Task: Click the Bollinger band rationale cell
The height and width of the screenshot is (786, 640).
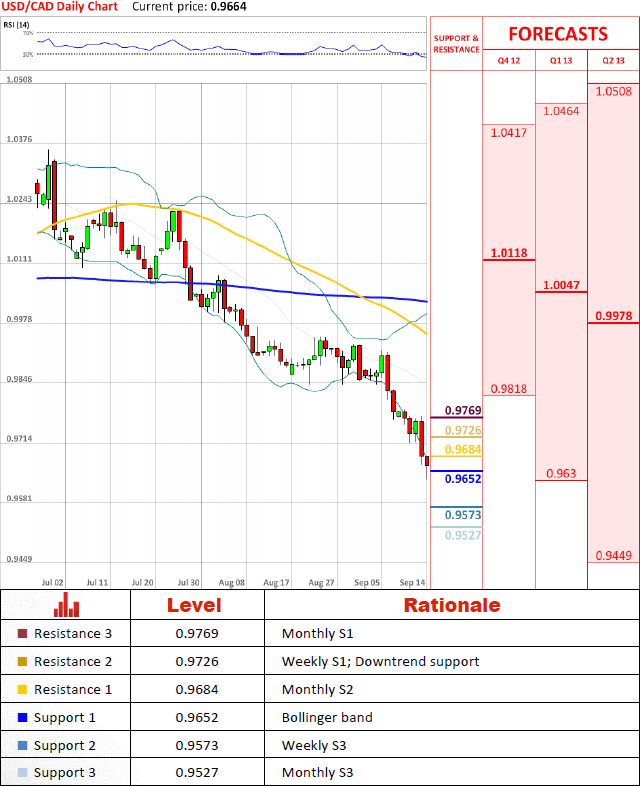Action: click(326, 717)
